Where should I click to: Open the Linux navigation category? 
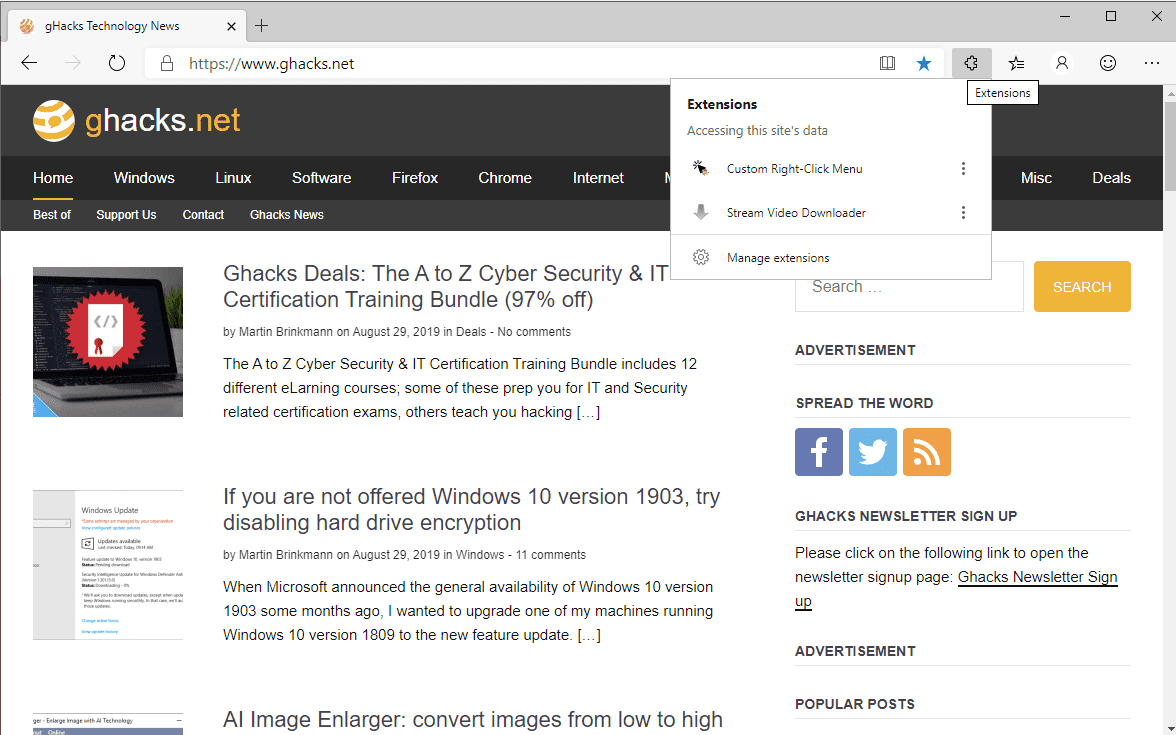click(233, 178)
